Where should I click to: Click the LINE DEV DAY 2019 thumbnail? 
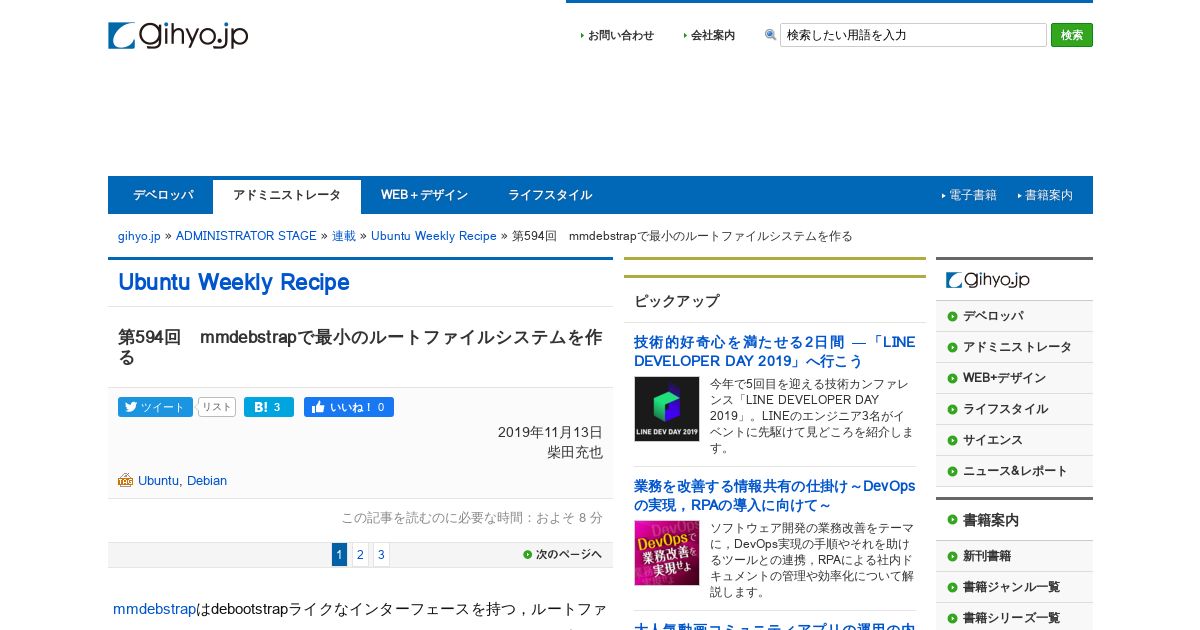(667, 409)
